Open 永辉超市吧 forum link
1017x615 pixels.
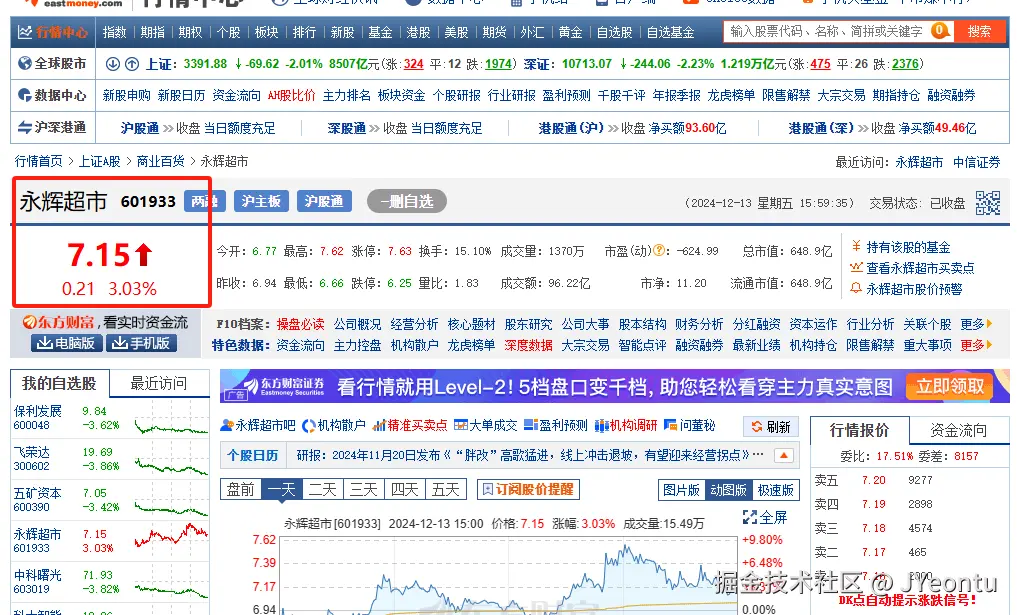(257, 426)
